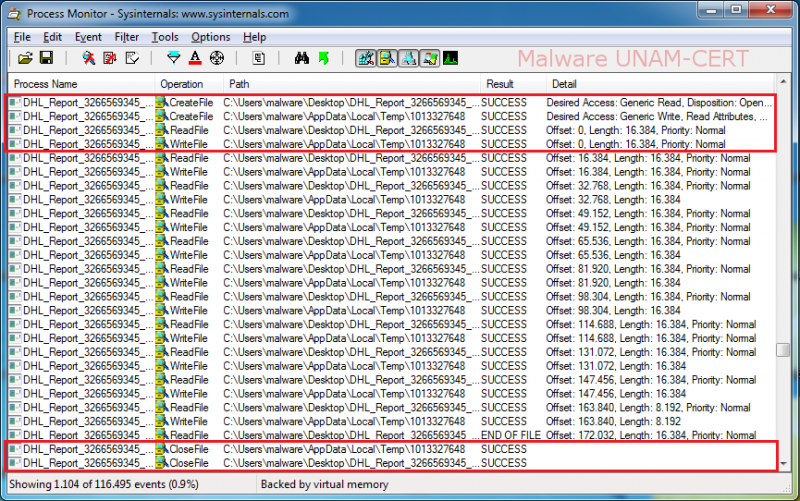Select the ReadFile row at offset 16.384
Image resolution: width=800 pixels, height=501 pixels.
(x=391, y=158)
